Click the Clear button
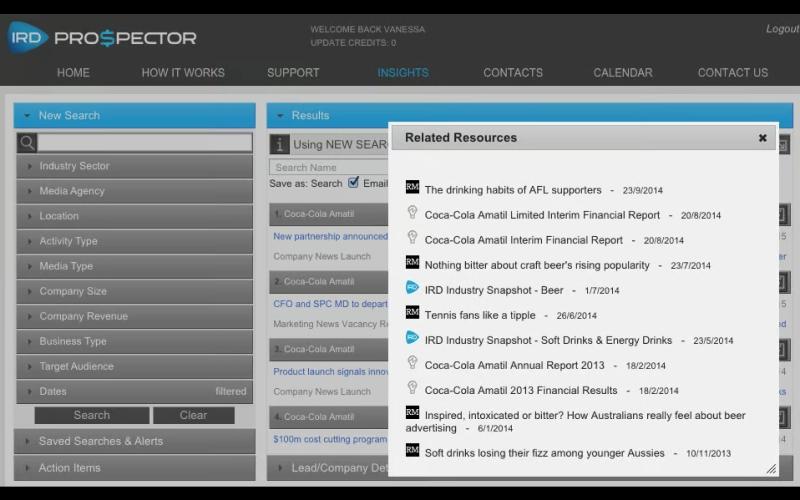Screen dimensions: 800x500 [x=193, y=415]
